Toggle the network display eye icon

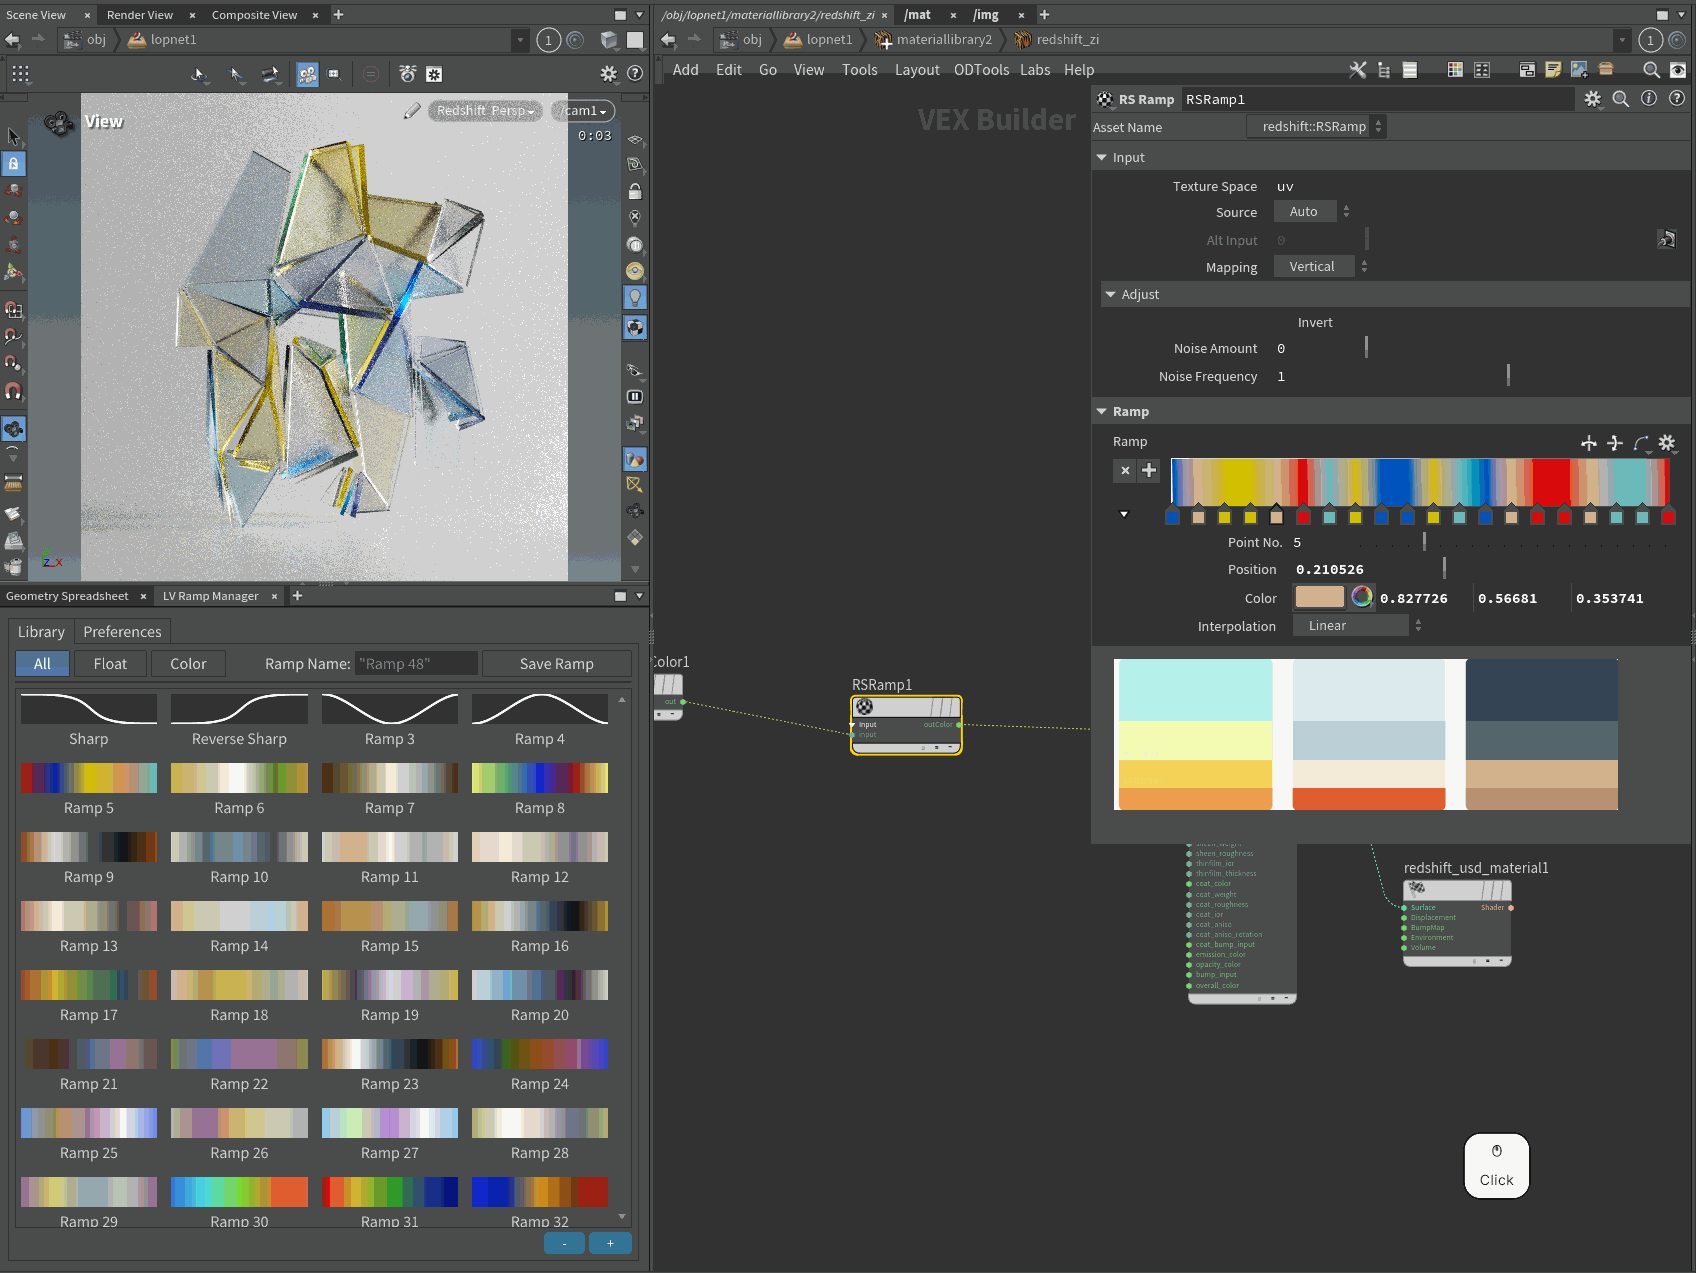[x=1678, y=70]
